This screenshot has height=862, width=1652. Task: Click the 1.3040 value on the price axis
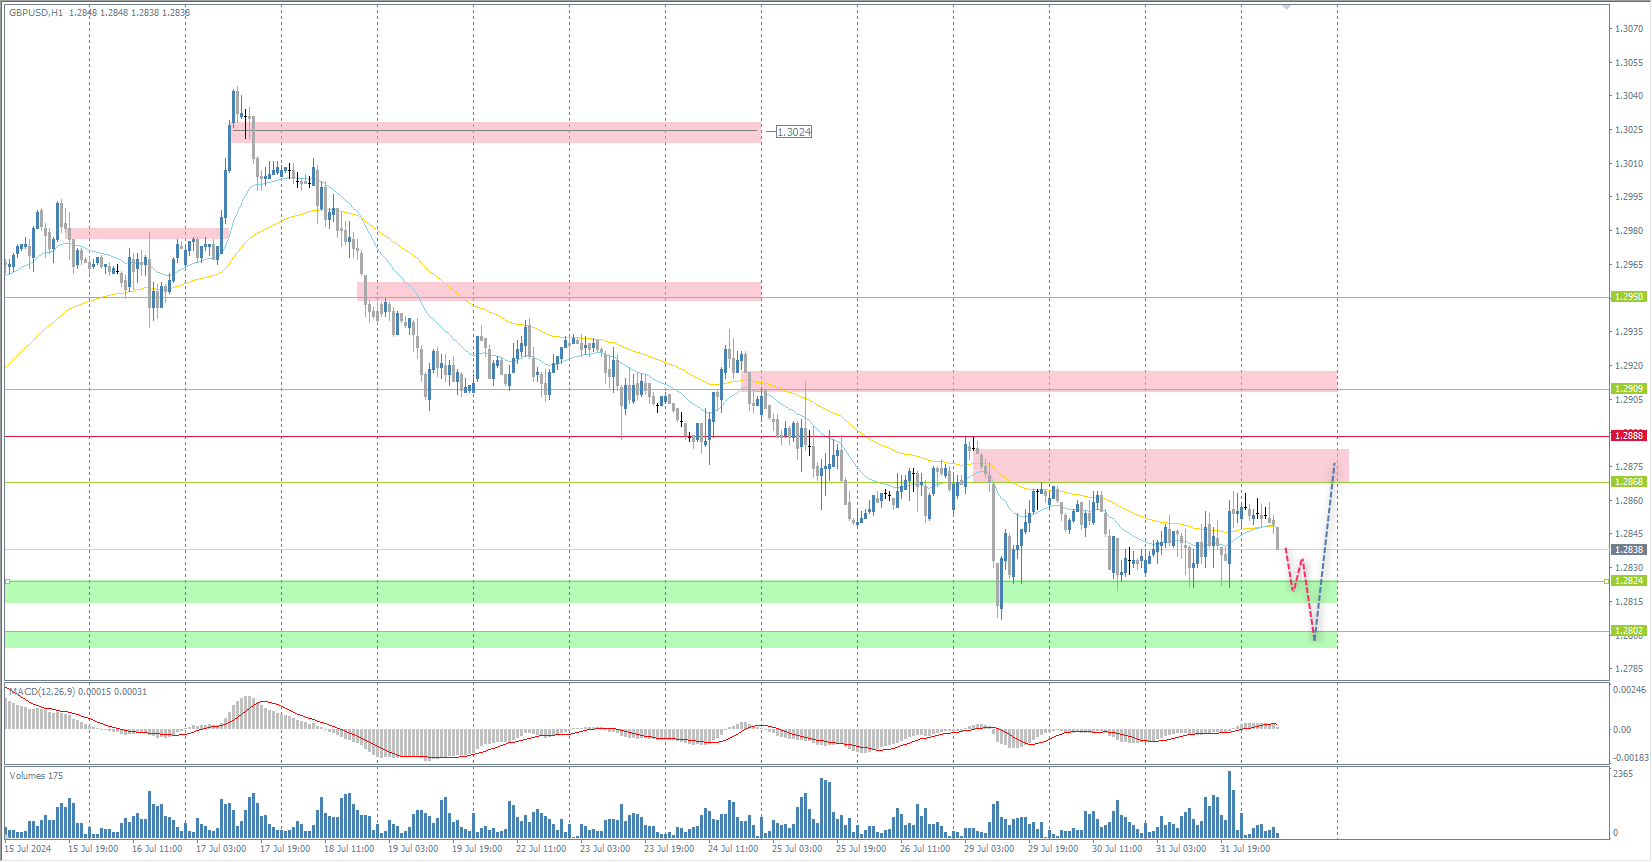click(x=1629, y=96)
